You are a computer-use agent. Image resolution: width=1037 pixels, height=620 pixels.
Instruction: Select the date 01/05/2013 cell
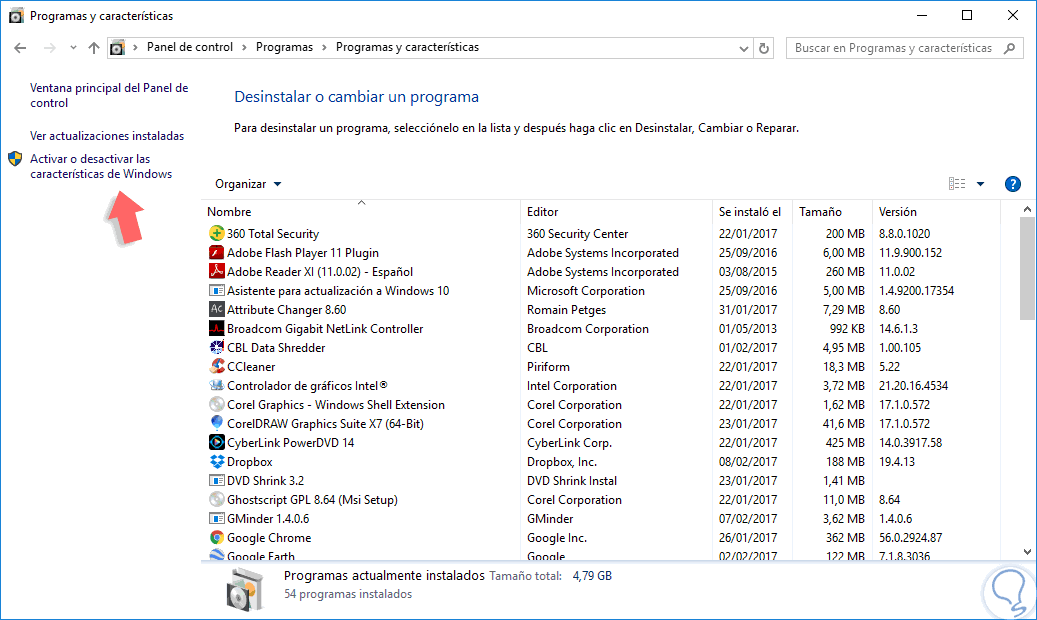pyautogui.click(x=748, y=329)
